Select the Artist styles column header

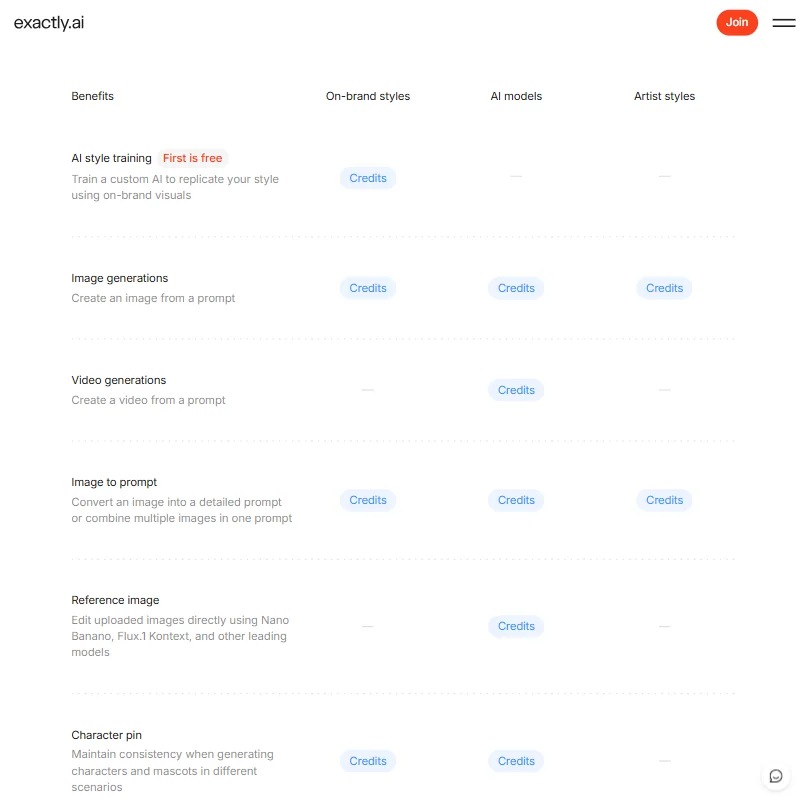point(664,96)
